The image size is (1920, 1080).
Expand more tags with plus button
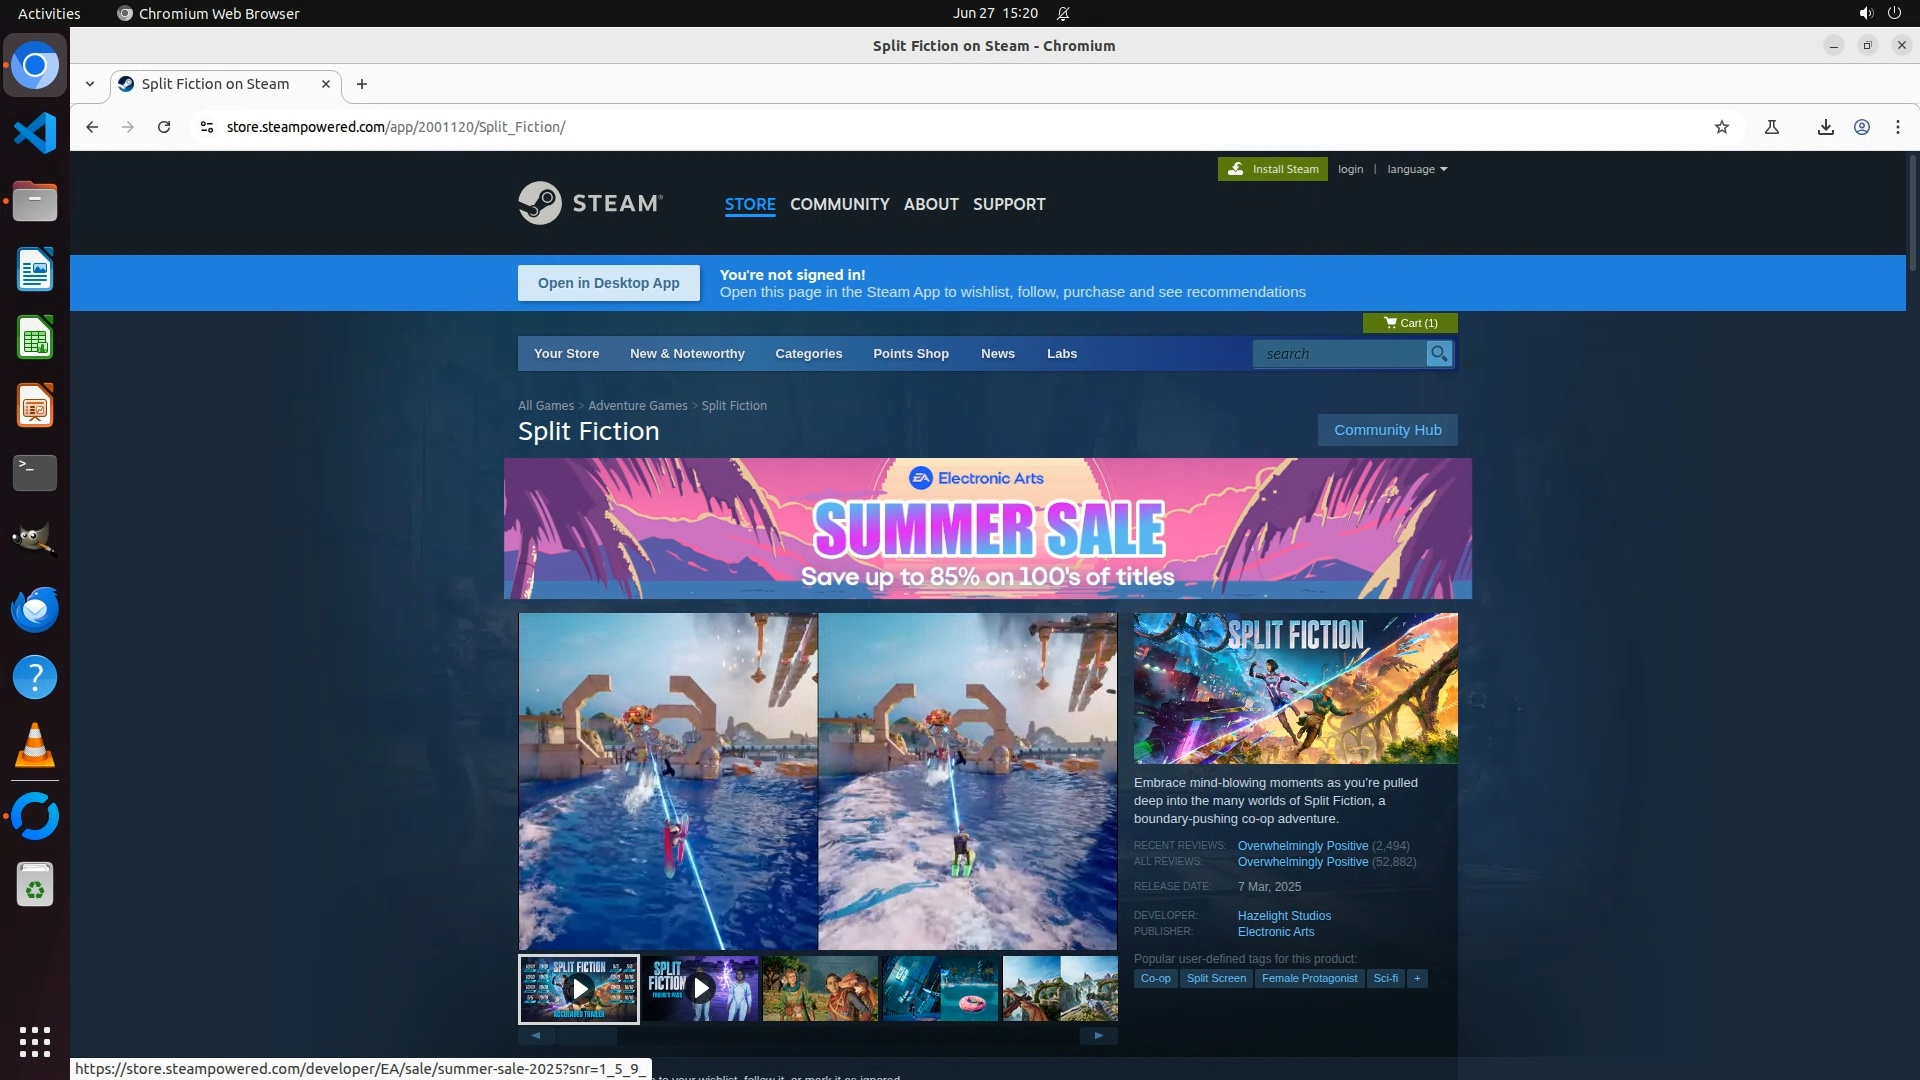coord(1416,978)
